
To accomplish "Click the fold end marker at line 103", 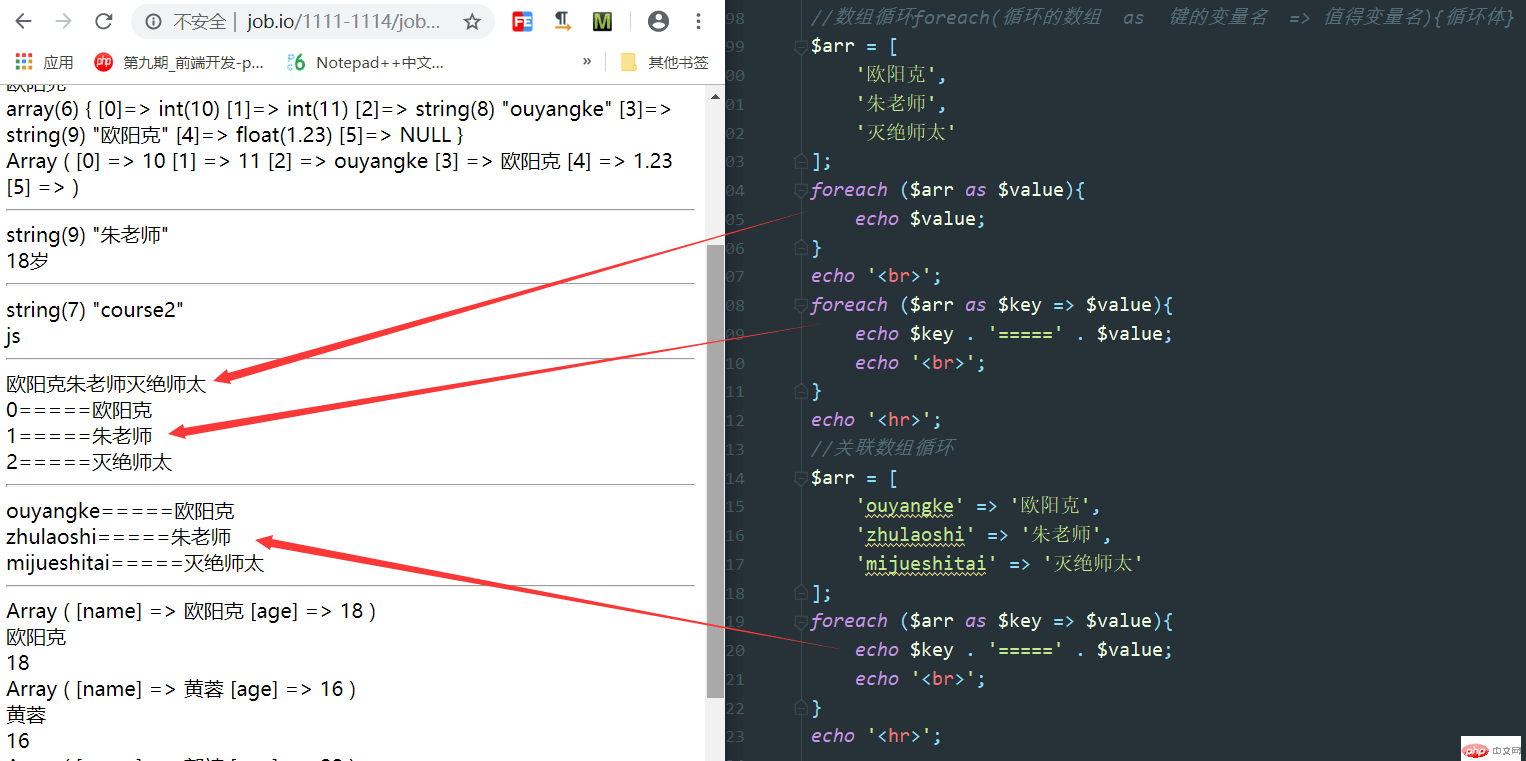I will 801,161.
